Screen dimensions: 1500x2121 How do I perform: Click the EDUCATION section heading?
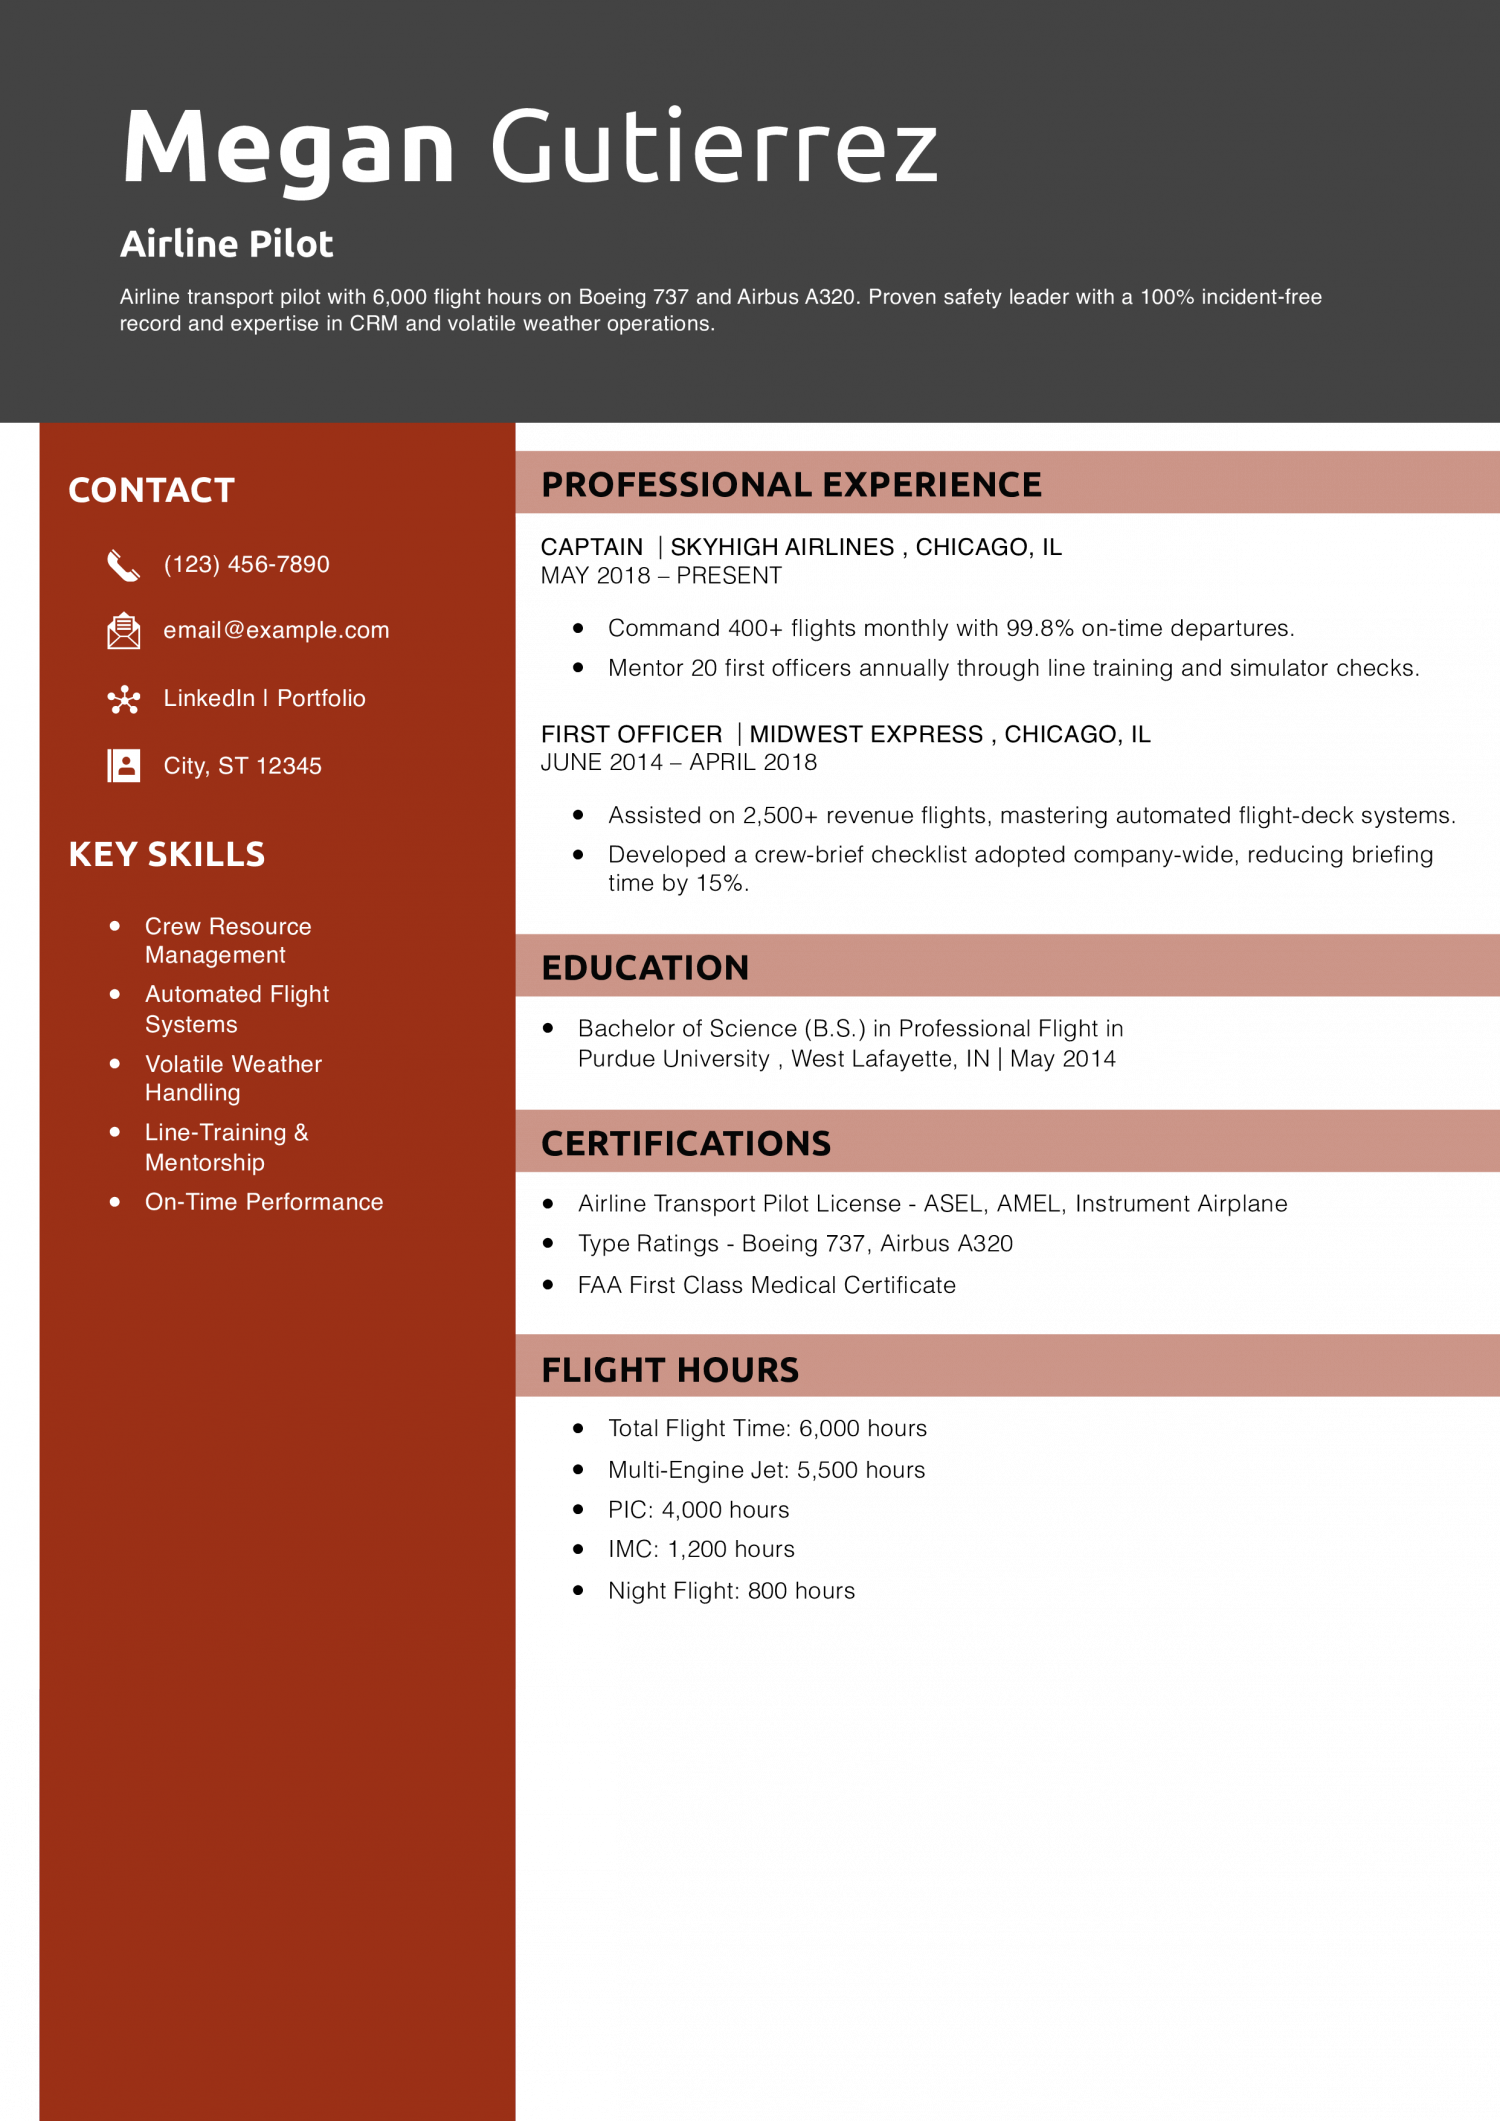click(x=645, y=967)
